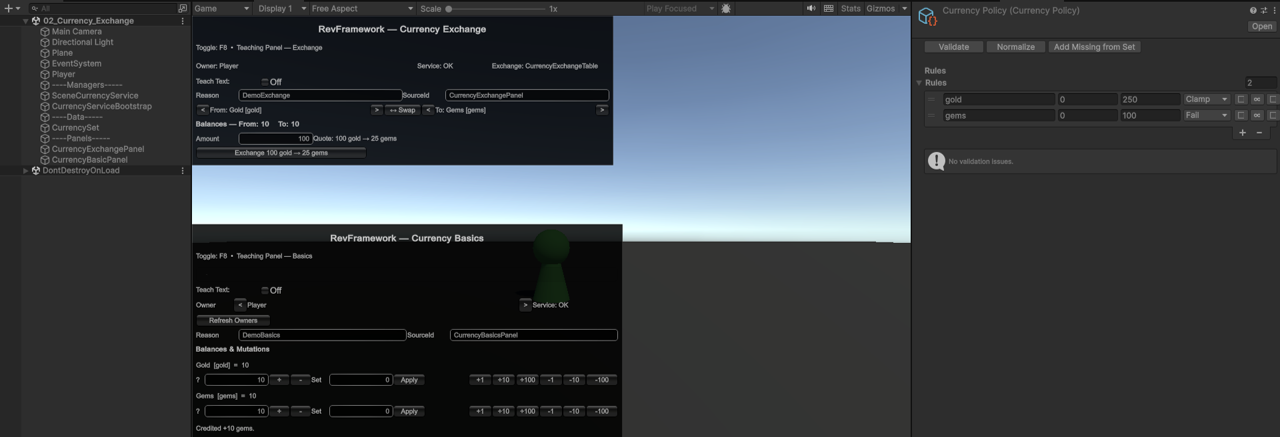
Task: Remove a rule with the minus icon
Action: [x=1259, y=132]
